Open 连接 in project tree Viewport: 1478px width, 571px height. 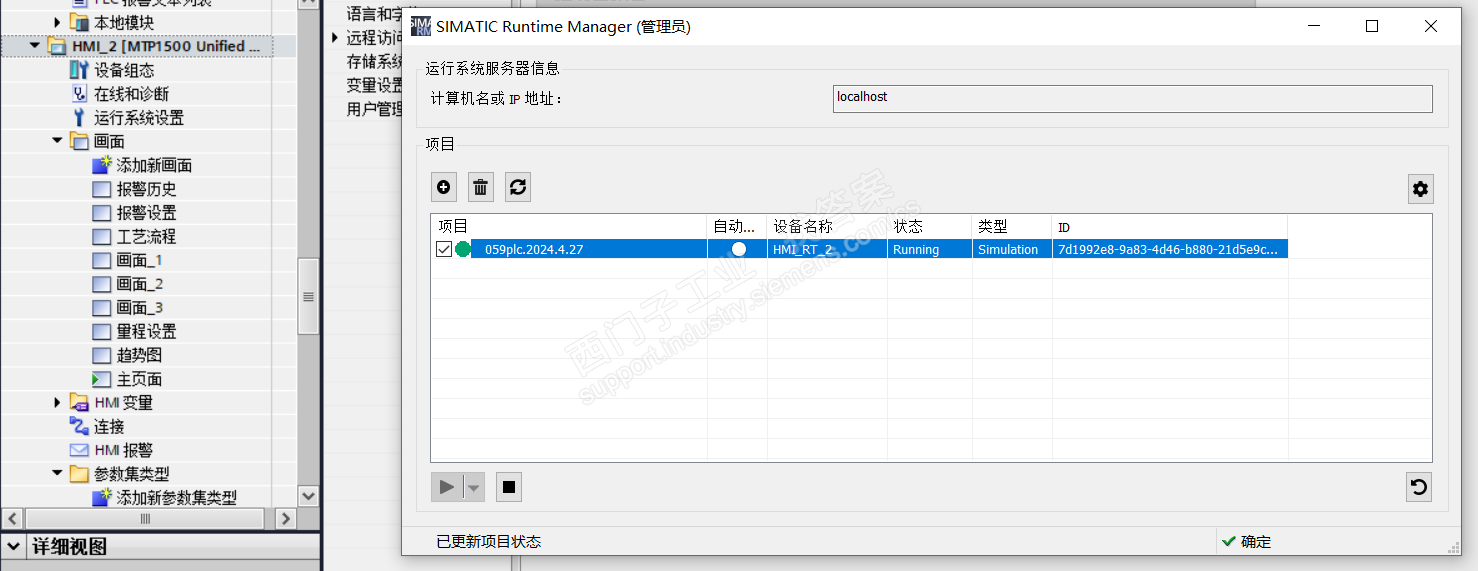tap(109, 426)
